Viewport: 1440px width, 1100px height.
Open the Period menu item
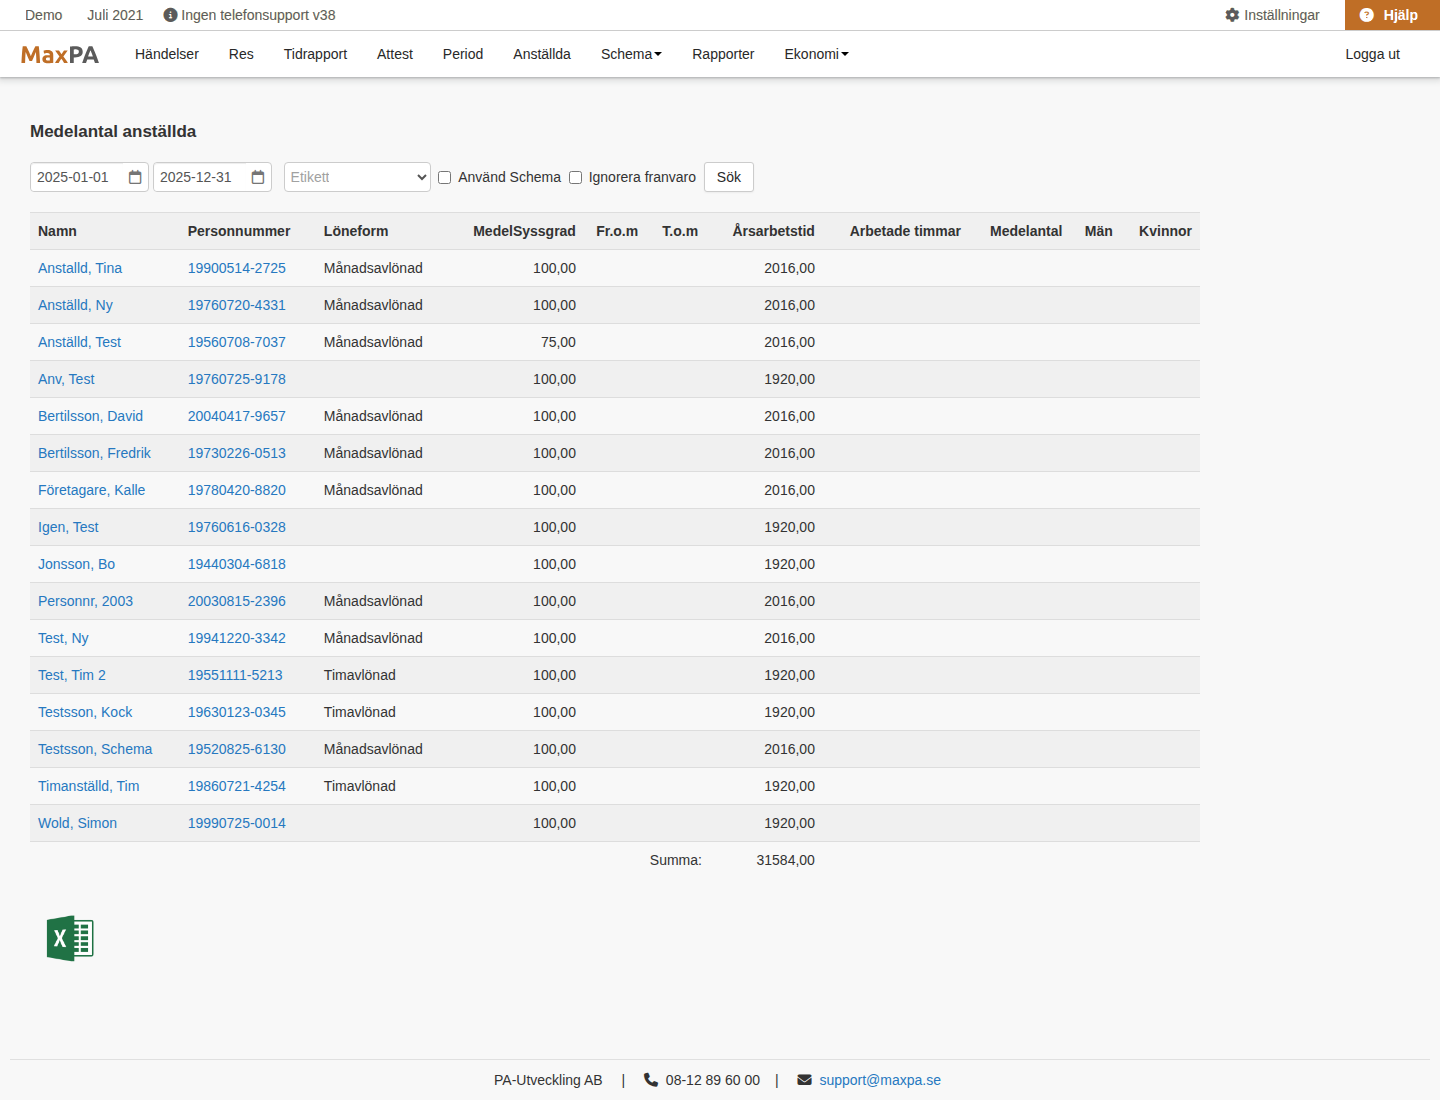463,54
